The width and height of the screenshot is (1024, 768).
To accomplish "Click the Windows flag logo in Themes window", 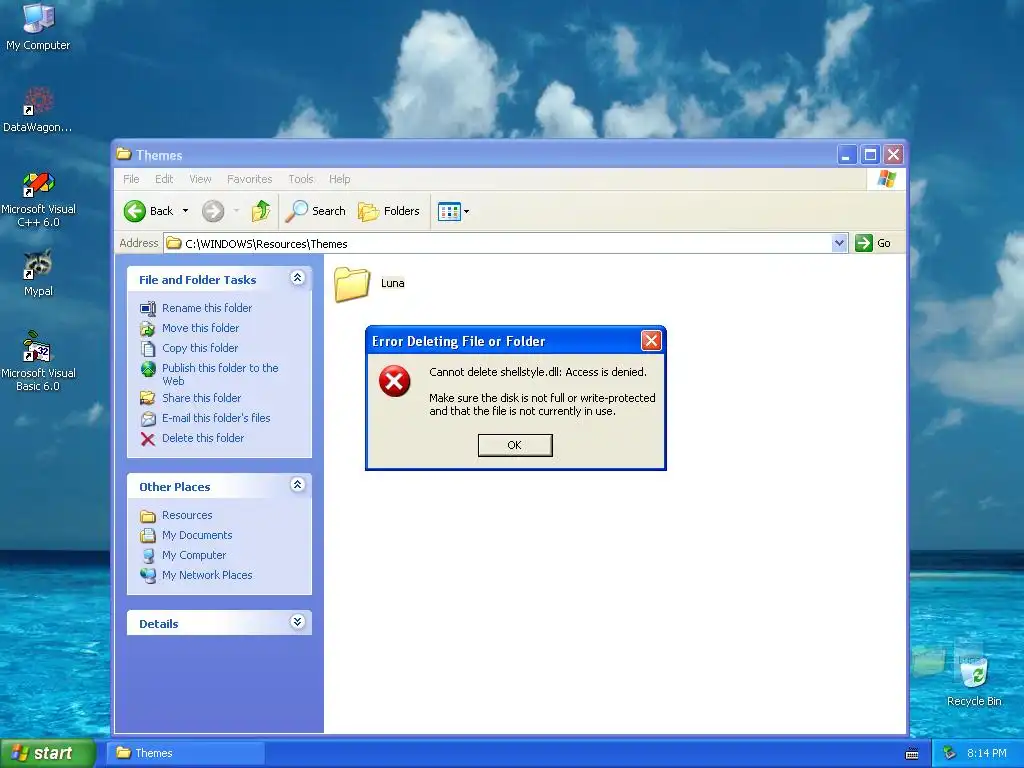I will click(x=886, y=178).
